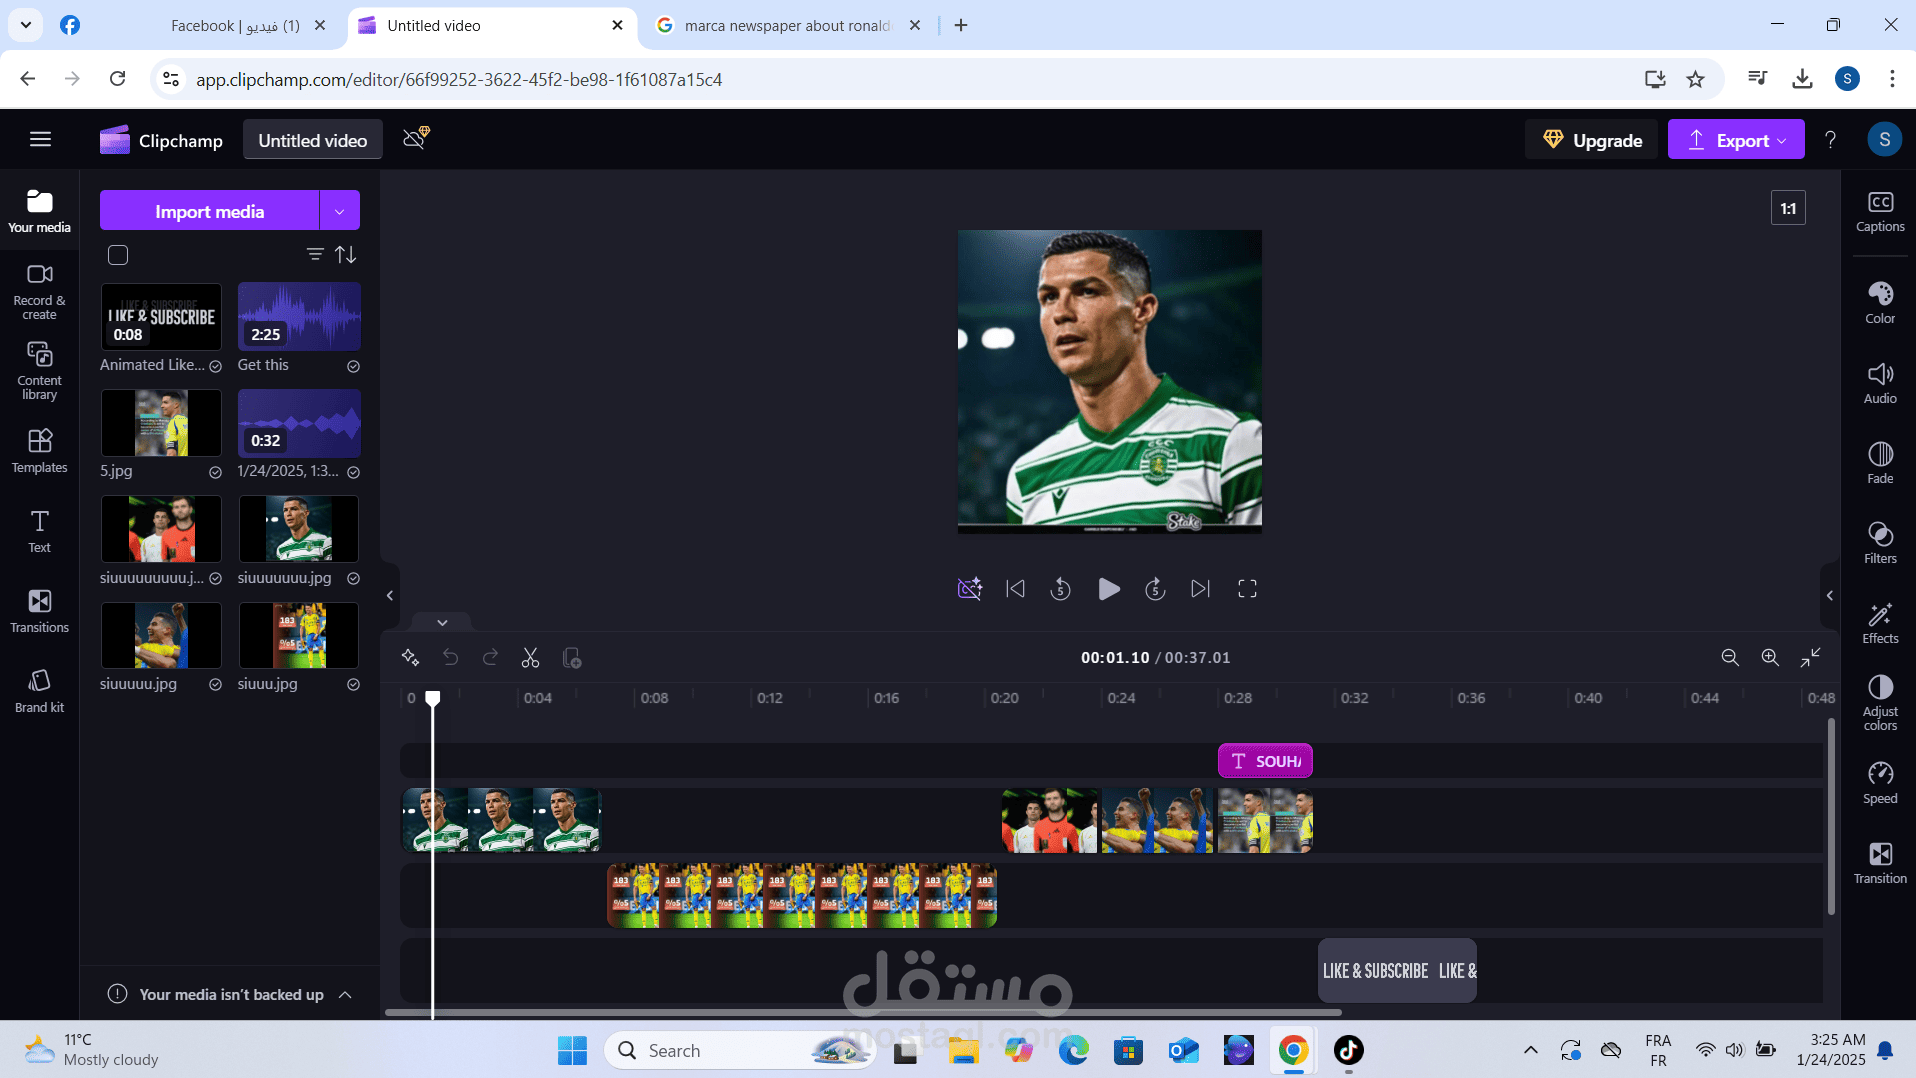
Task: Open Record & create sidebar tab
Action: 39,292
